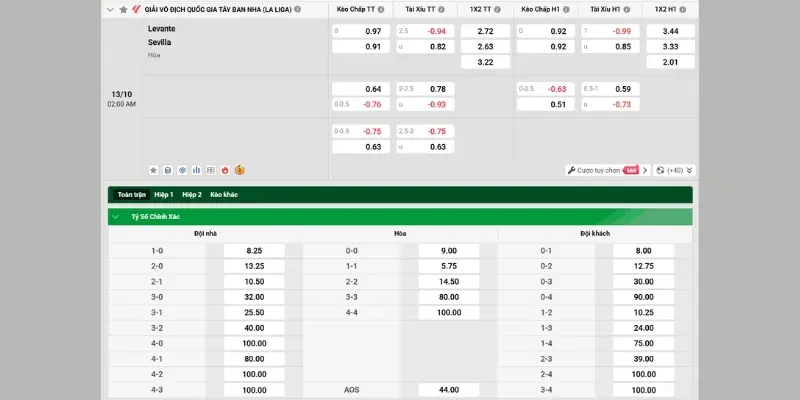Open the match database stats icon
Image resolution: width=800 pixels, height=400 pixels.
167,170
